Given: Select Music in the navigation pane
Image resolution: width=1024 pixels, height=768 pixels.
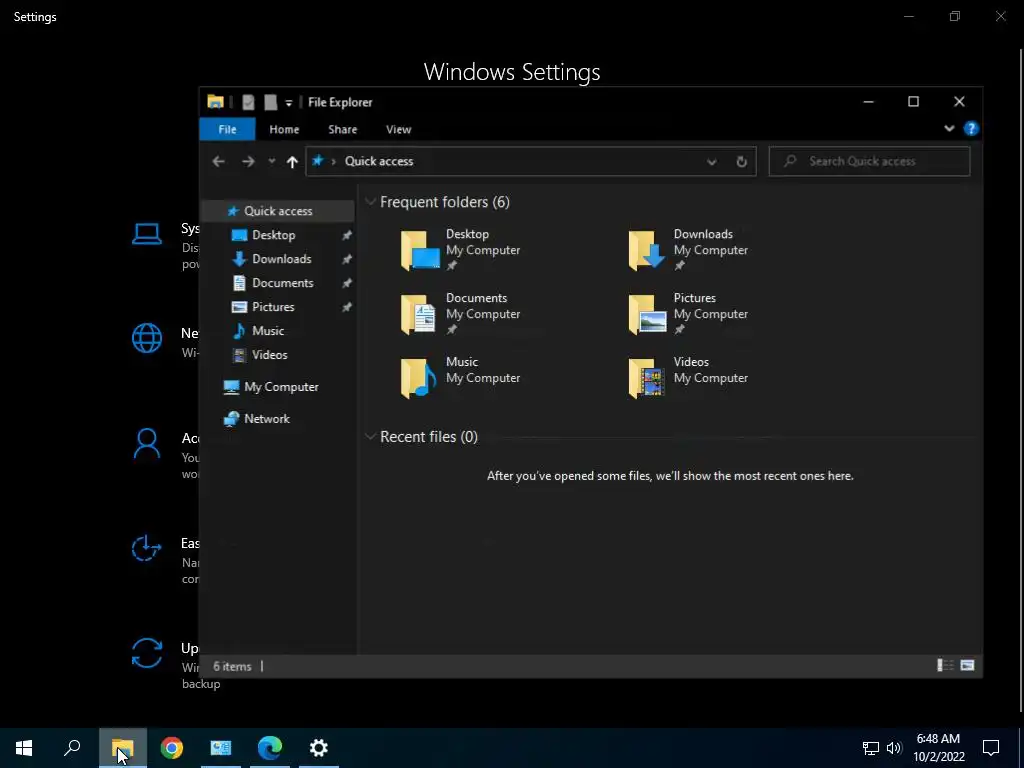Looking at the screenshot, I should [x=268, y=330].
